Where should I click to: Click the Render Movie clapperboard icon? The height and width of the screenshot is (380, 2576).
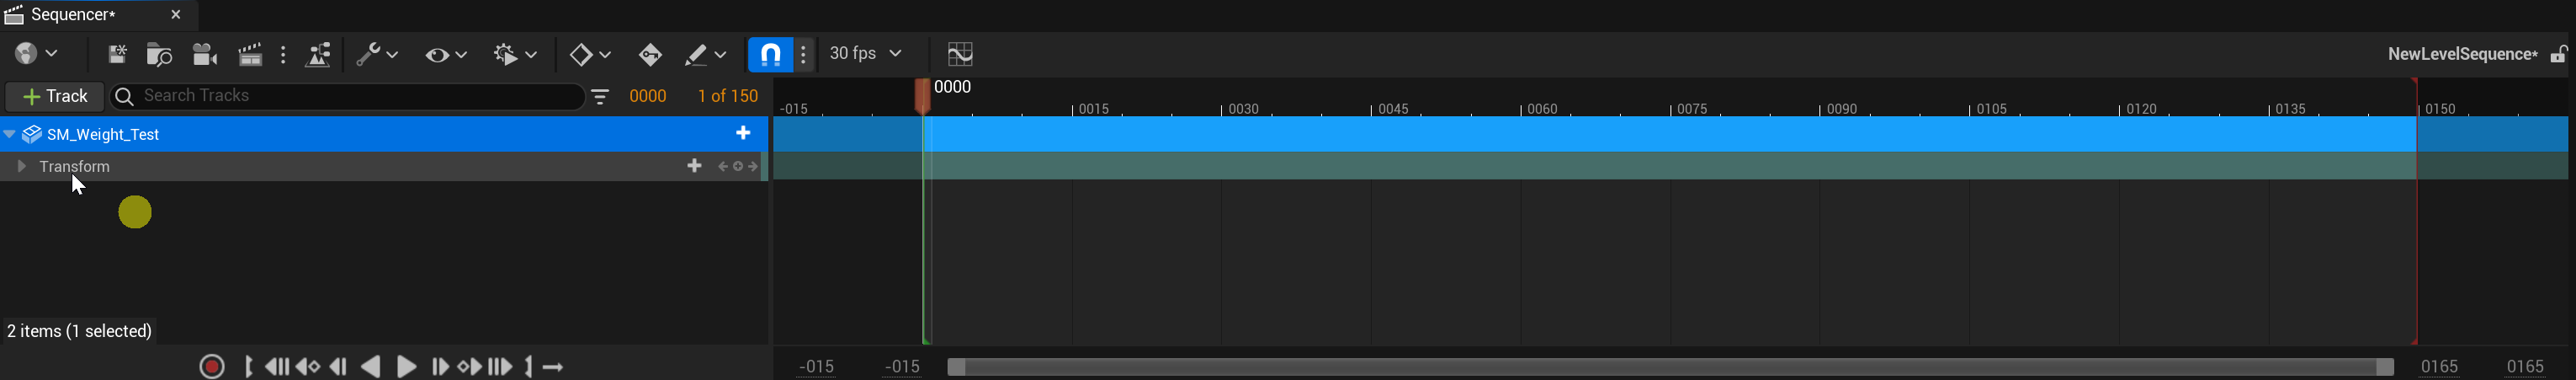tap(250, 55)
